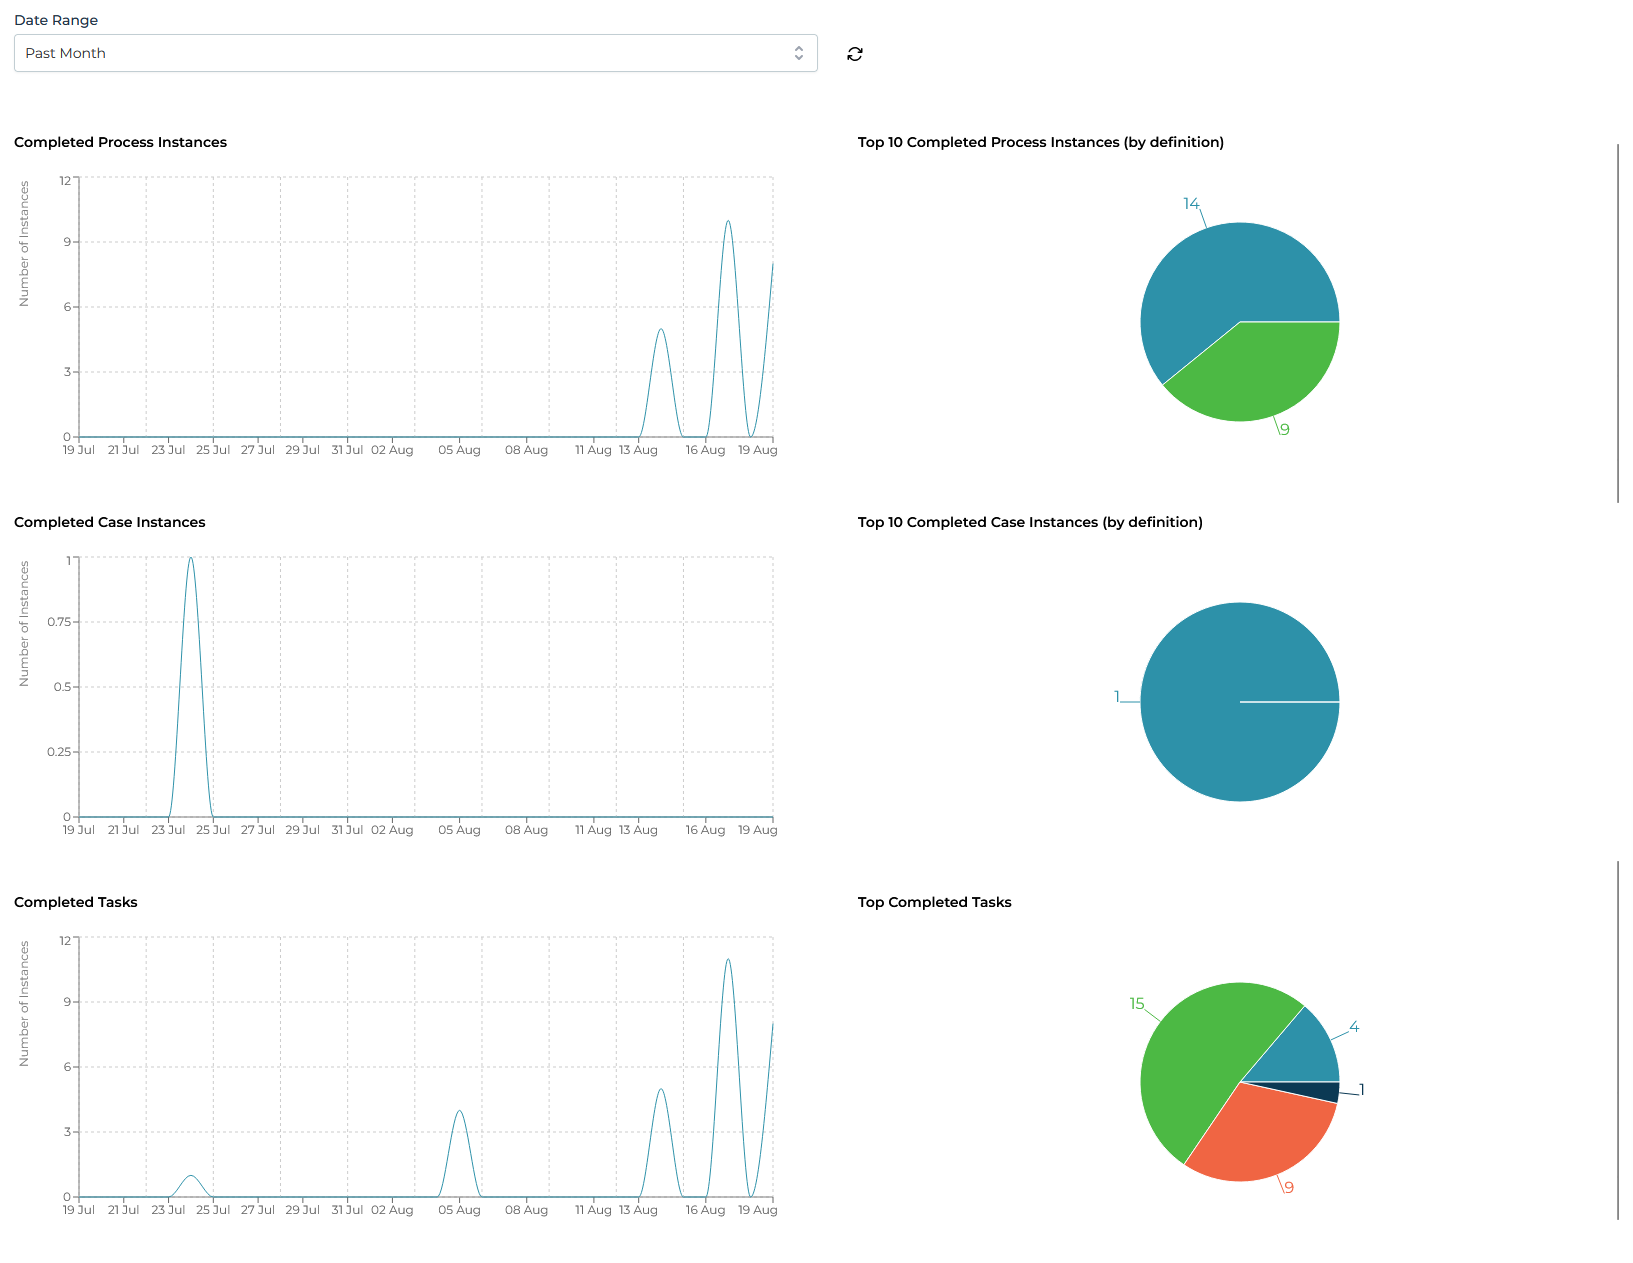Screen dimensions: 1633x1263
Task: Click the peak on the Completed Tasks line chart
Action: (x=728, y=960)
